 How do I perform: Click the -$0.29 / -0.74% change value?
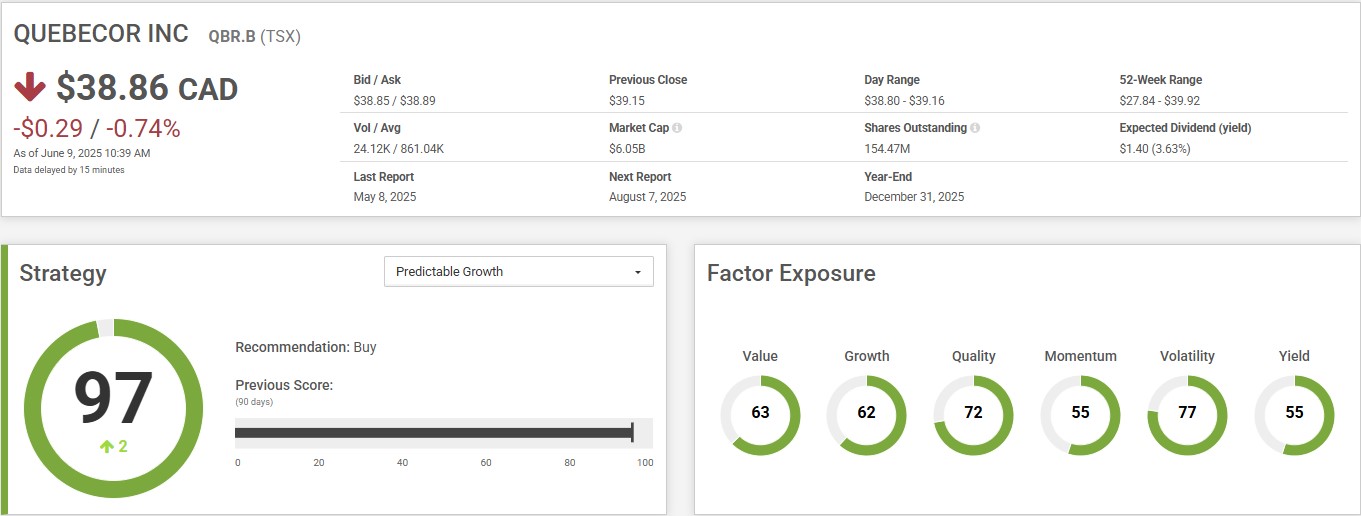[97, 129]
